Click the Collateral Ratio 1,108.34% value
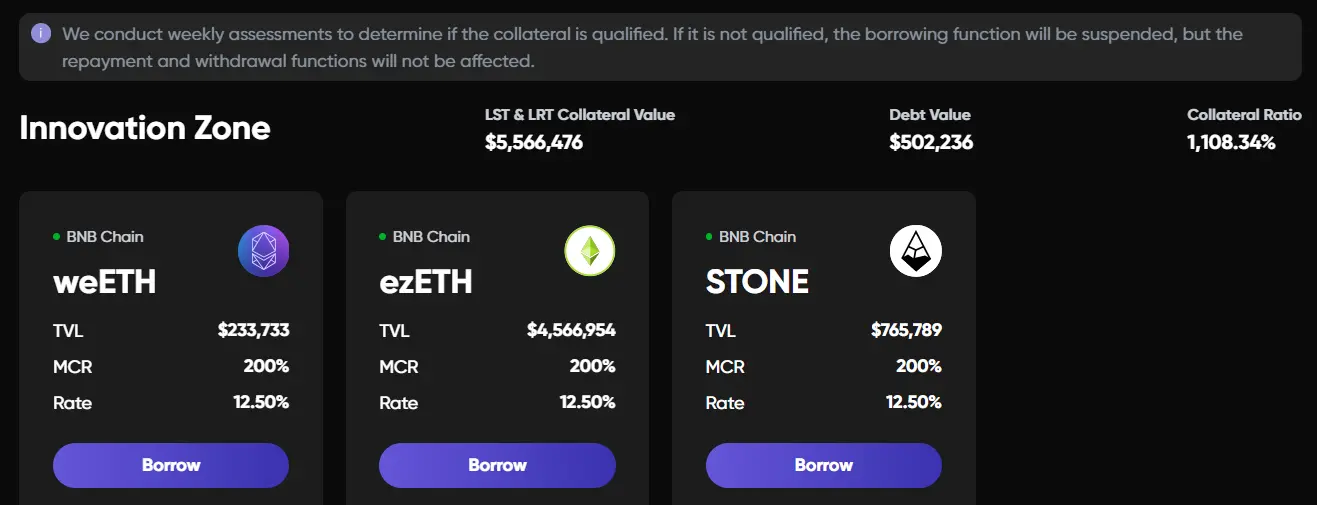The image size is (1317, 505). point(1231,143)
